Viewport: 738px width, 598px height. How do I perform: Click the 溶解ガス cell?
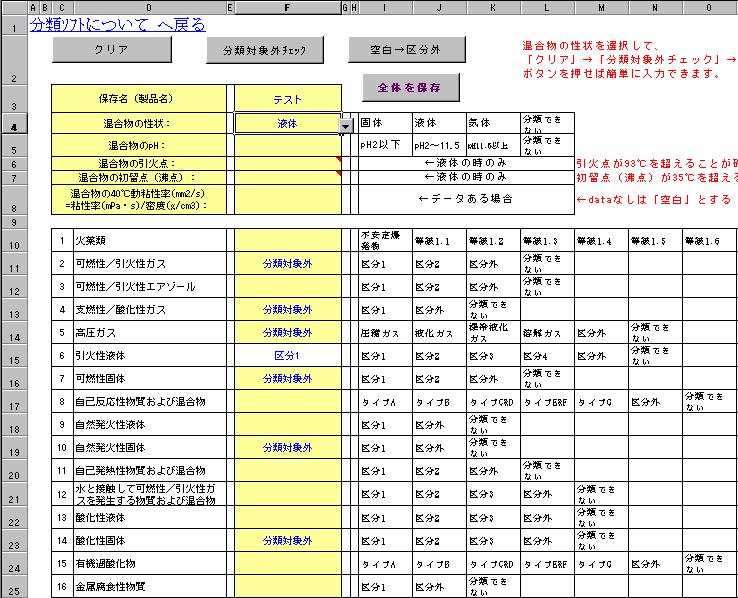(547, 333)
